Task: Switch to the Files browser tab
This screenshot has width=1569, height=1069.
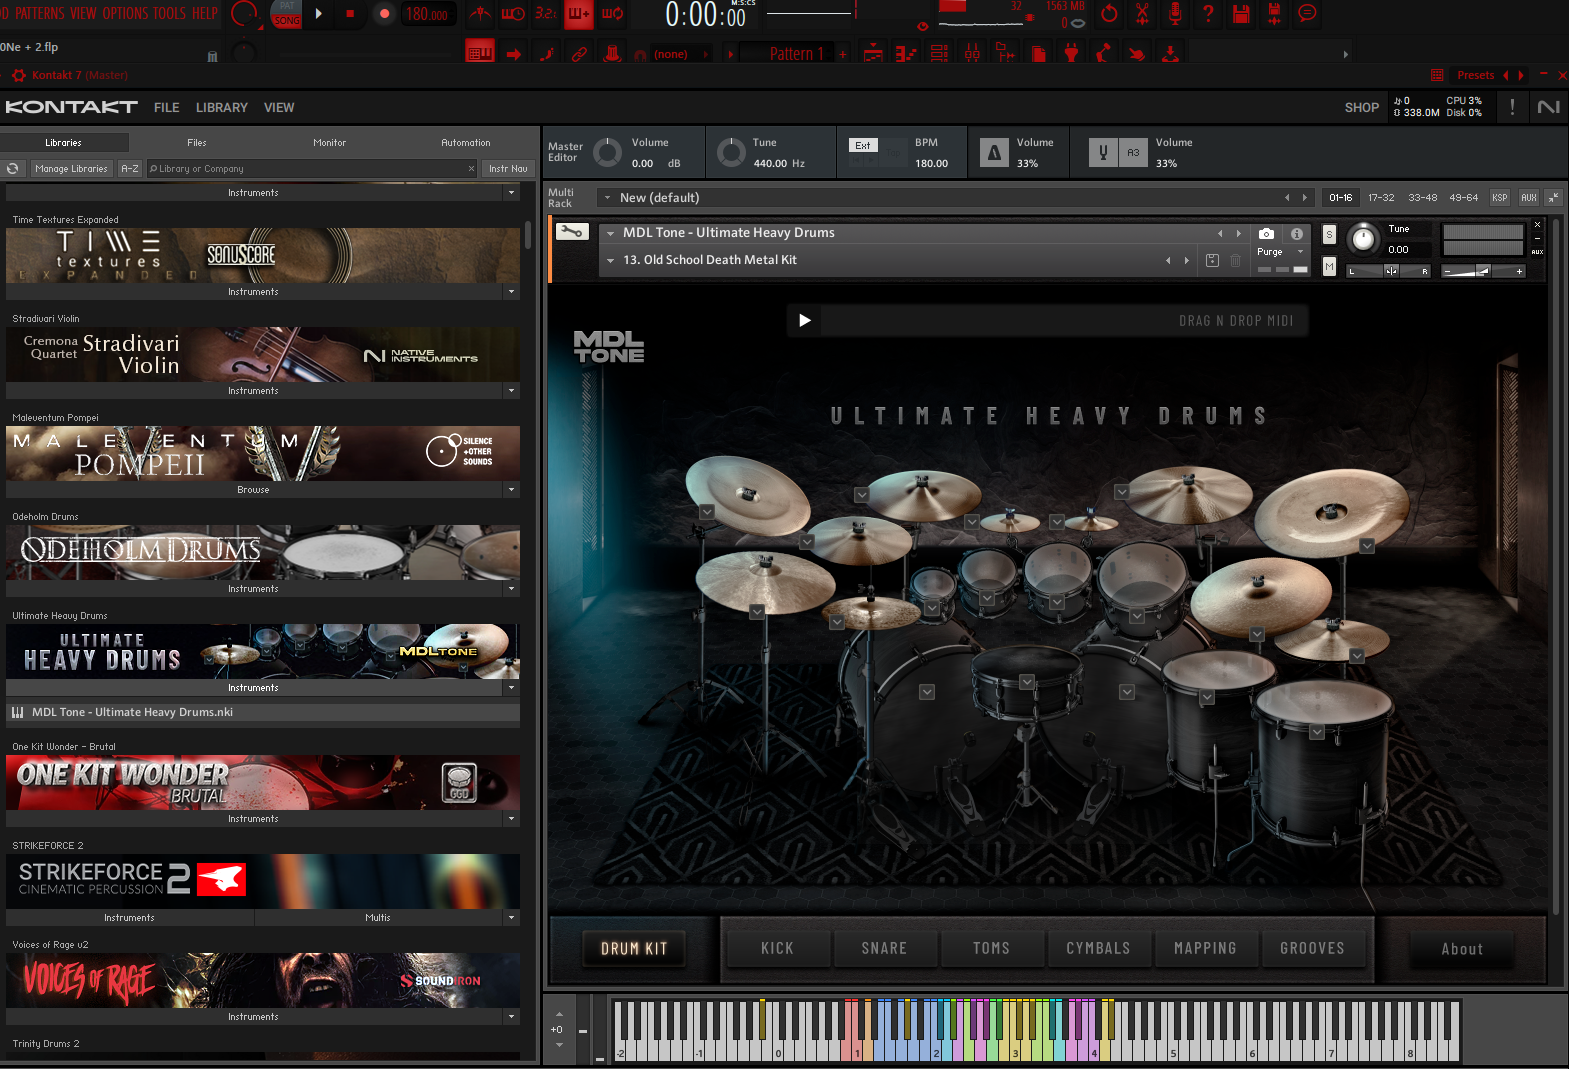Action: point(196,143)
